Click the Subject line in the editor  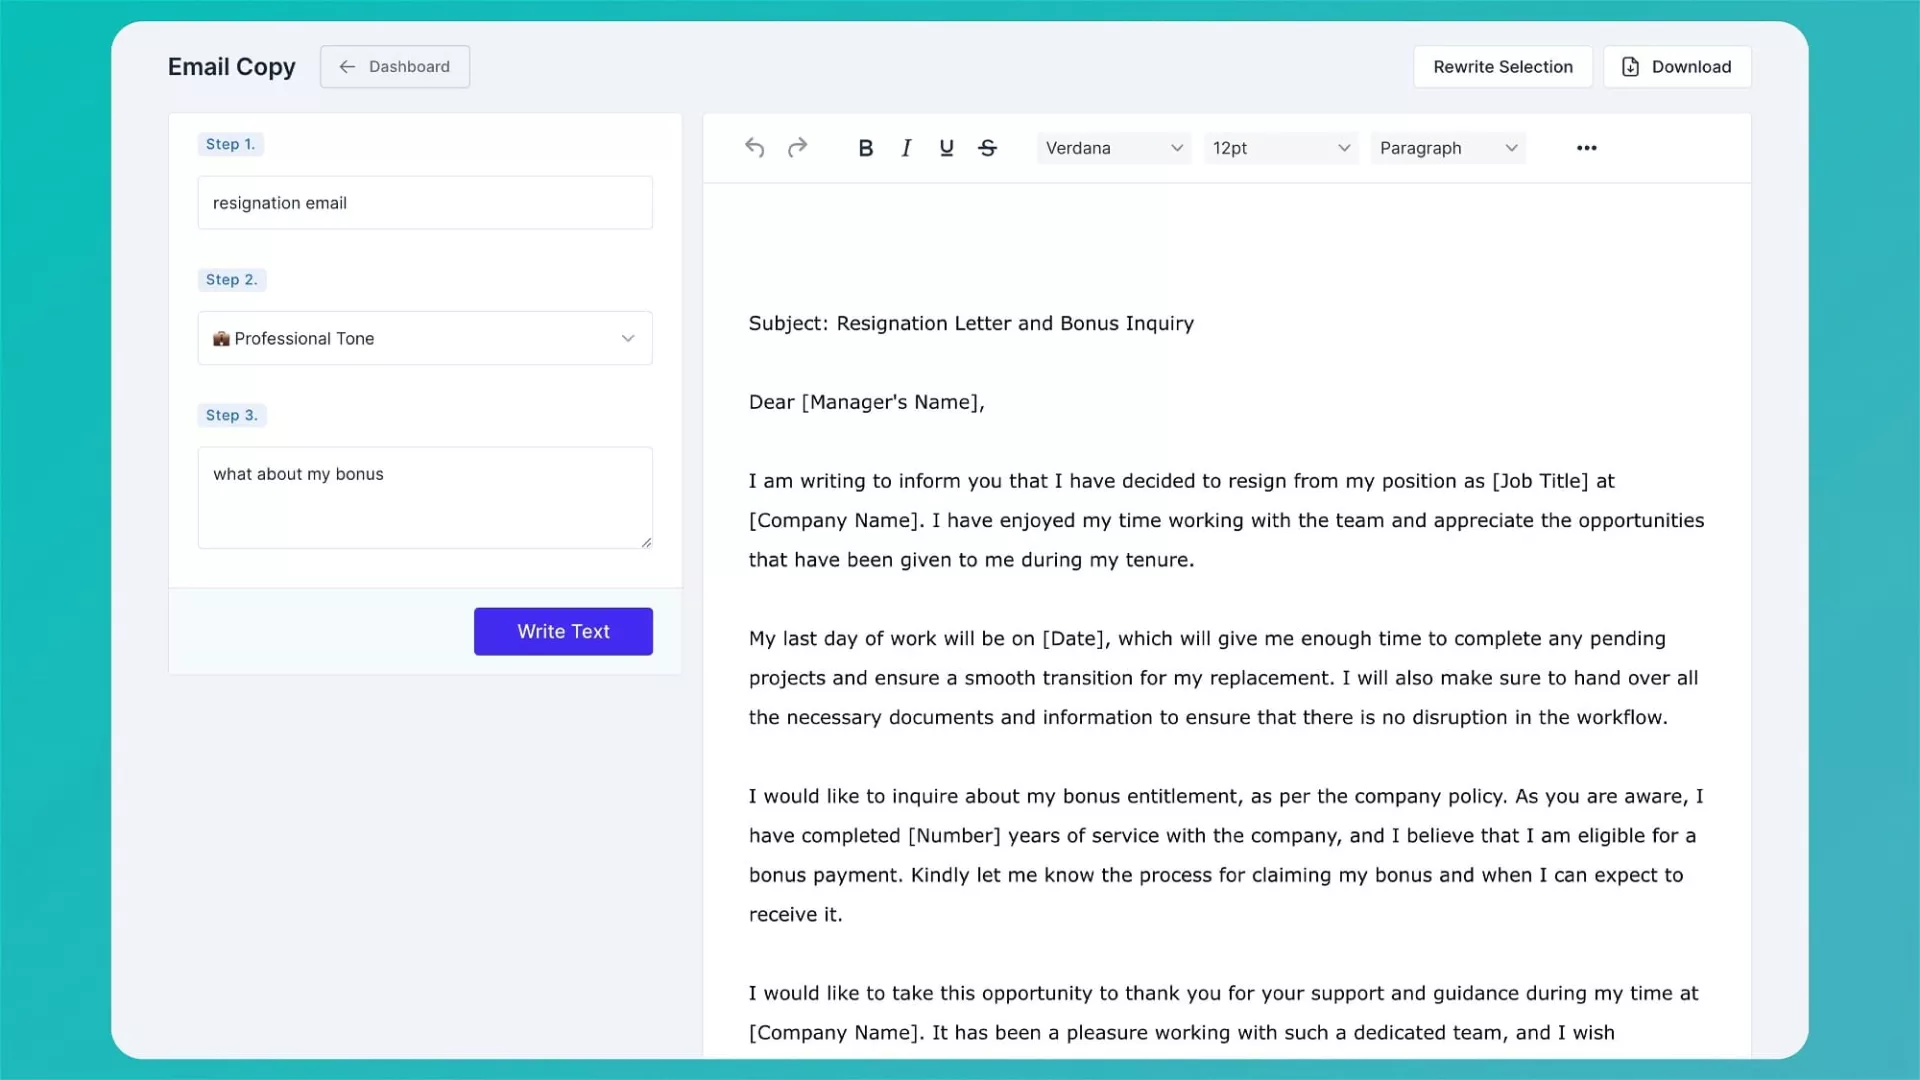tap(971, 323)
